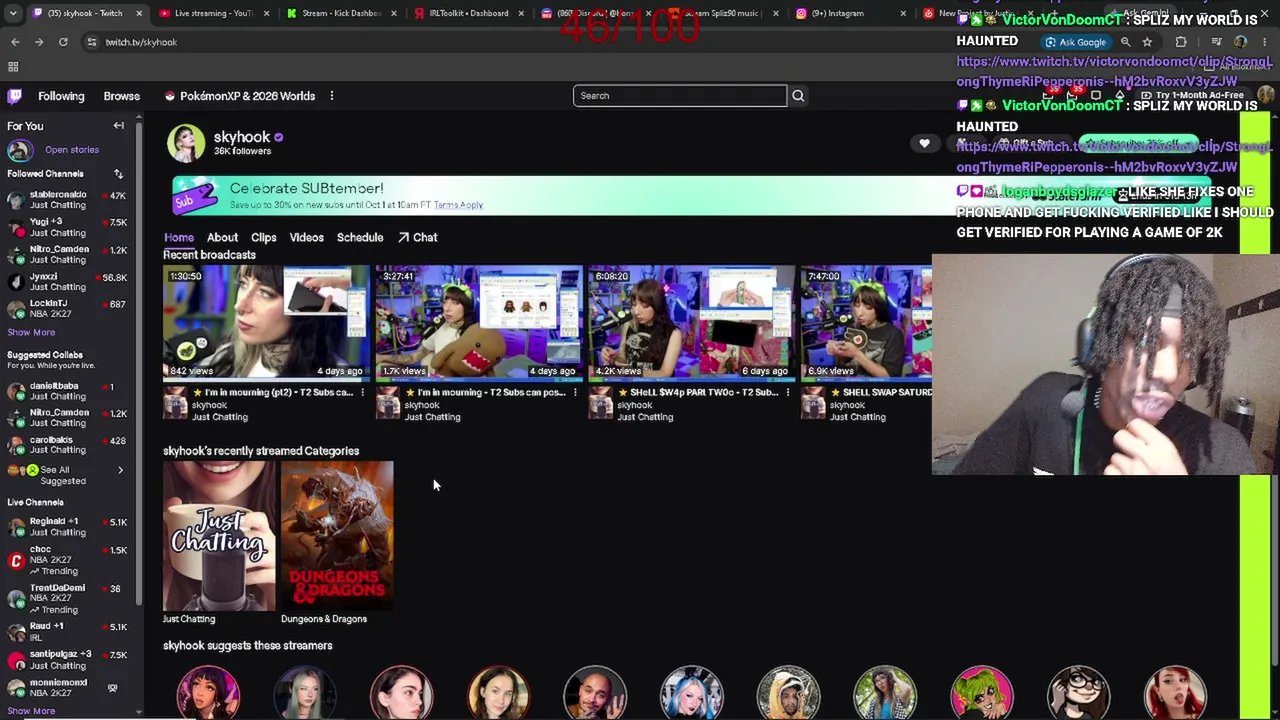Show more live channels at sidebar bottom
Screen dimensions: 1280x720
[x=31, y=711]
